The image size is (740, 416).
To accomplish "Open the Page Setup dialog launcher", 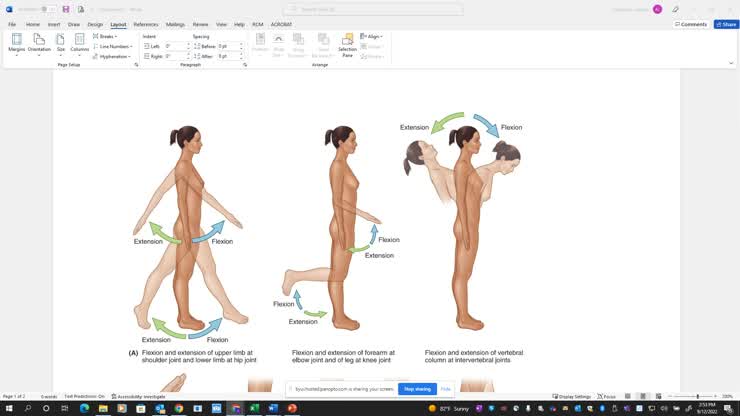I will click(136, 65).
